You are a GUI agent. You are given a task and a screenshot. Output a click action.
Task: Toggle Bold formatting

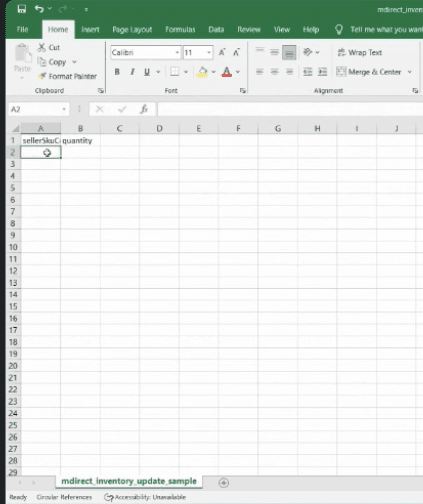click(117, 72)
